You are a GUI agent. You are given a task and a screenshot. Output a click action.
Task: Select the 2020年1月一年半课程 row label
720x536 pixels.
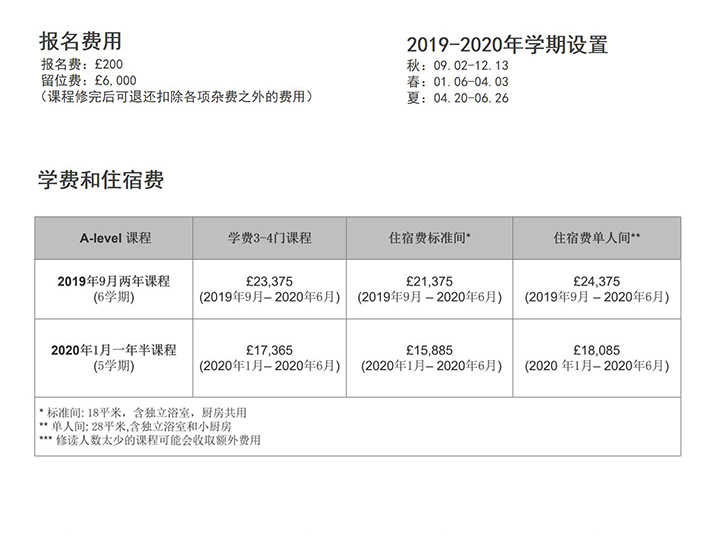(x=114, y=350)
